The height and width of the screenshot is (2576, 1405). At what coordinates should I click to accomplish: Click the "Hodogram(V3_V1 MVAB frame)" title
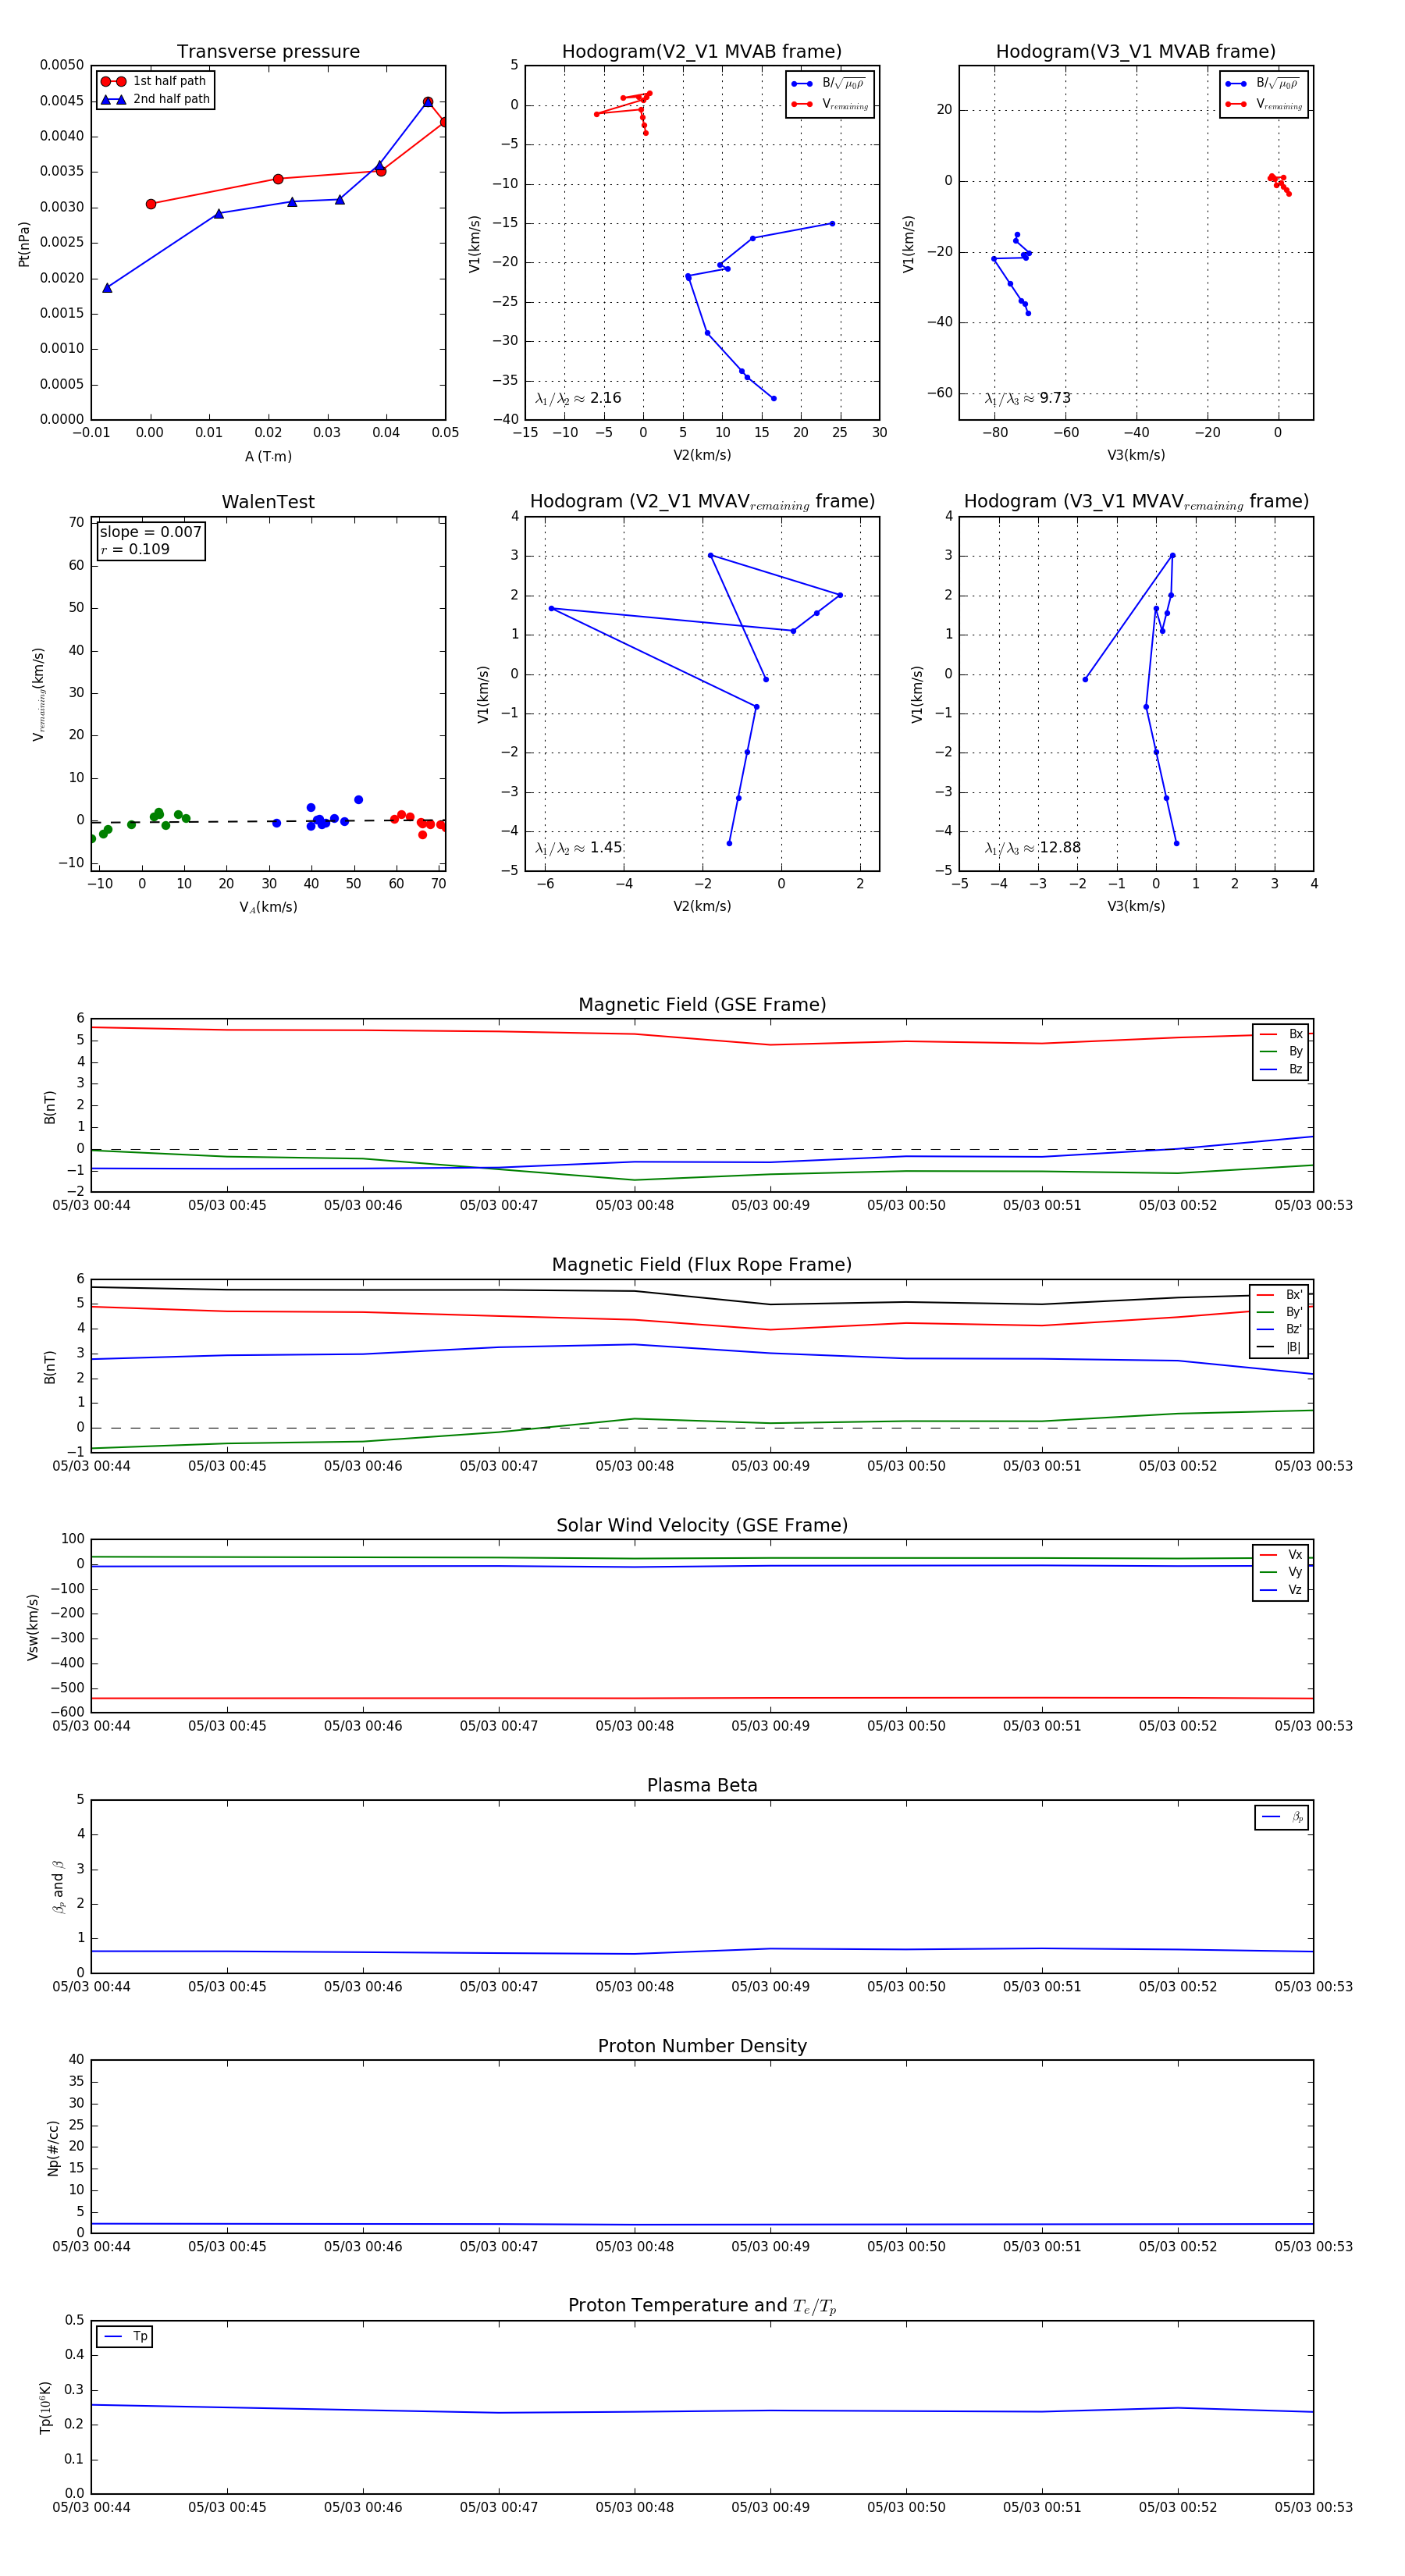tap(1136, 52)
